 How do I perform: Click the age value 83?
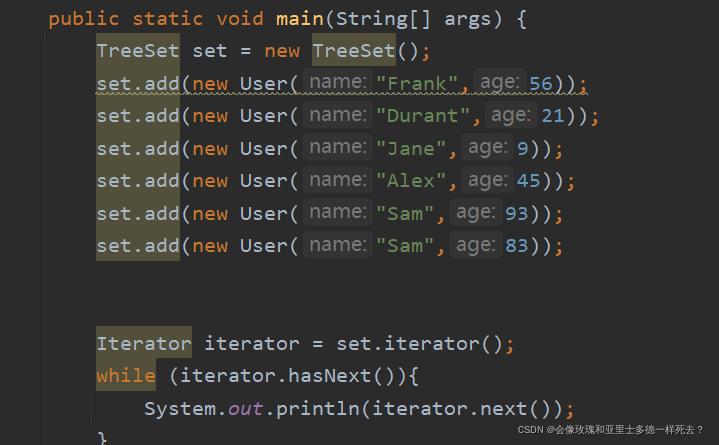pyautogui.click(x=517, y=246)
